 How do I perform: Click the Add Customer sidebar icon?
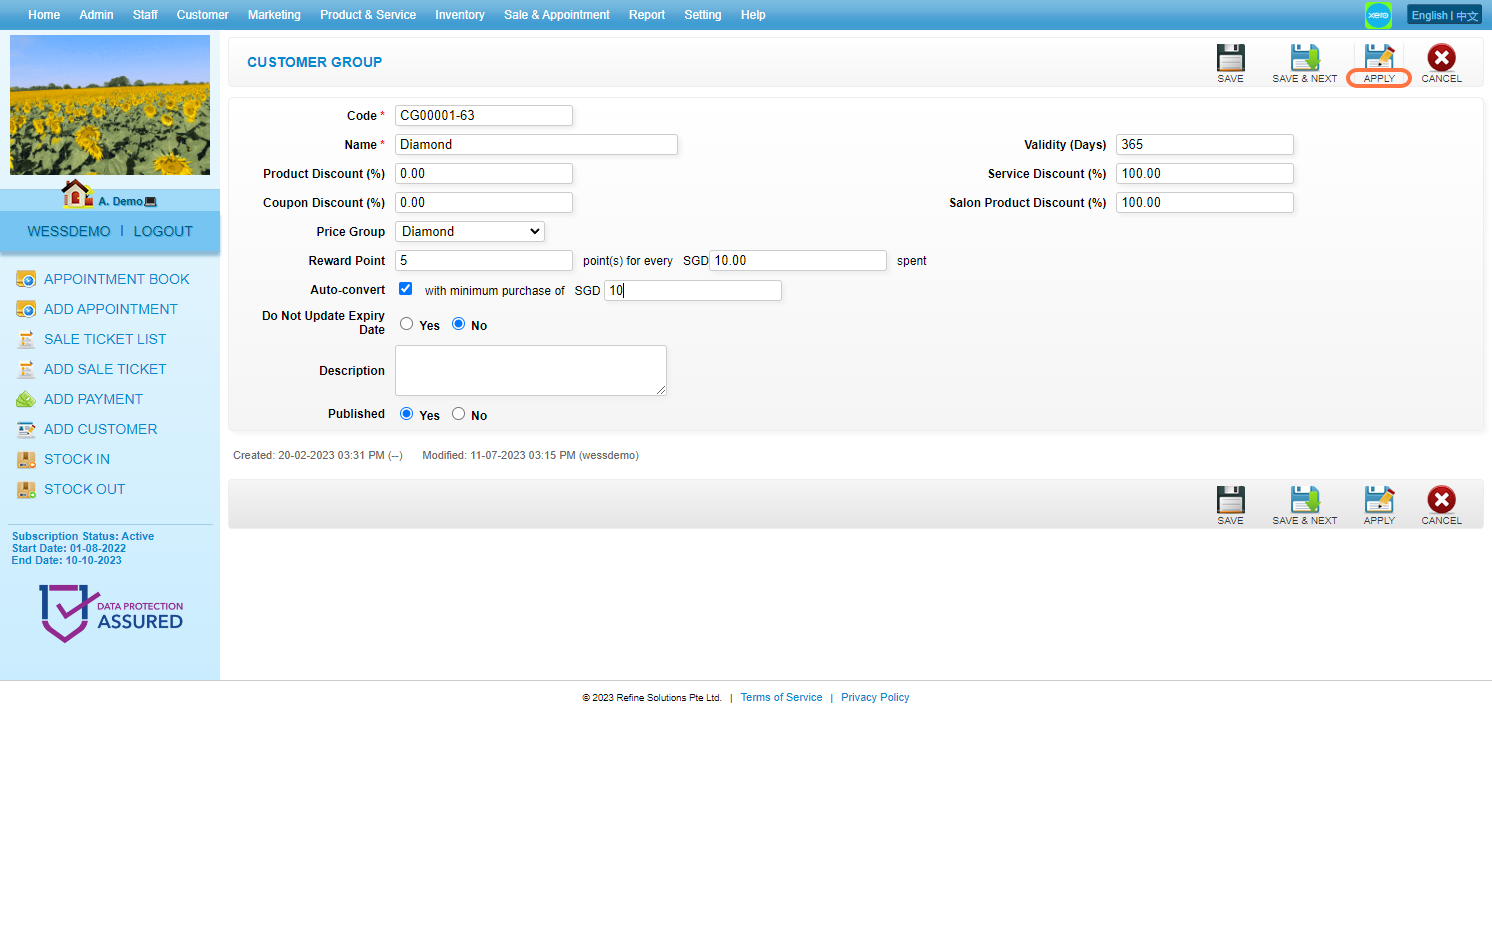pos(26,429)
